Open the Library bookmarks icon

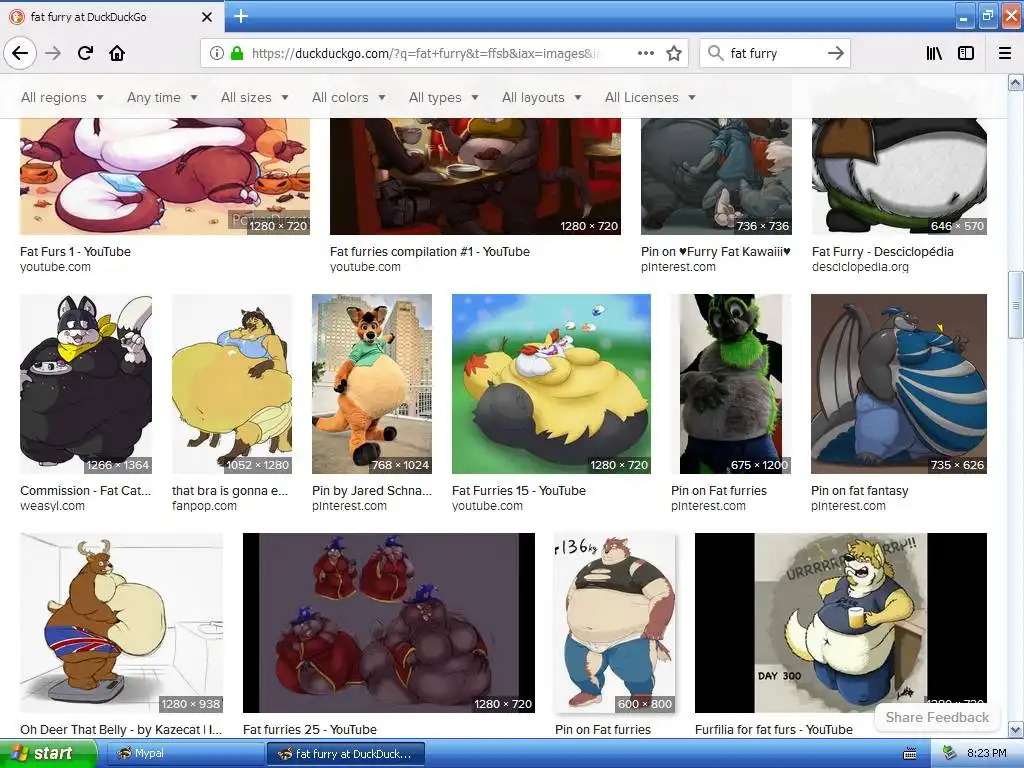pyautogui.click(x=934, y=53)
